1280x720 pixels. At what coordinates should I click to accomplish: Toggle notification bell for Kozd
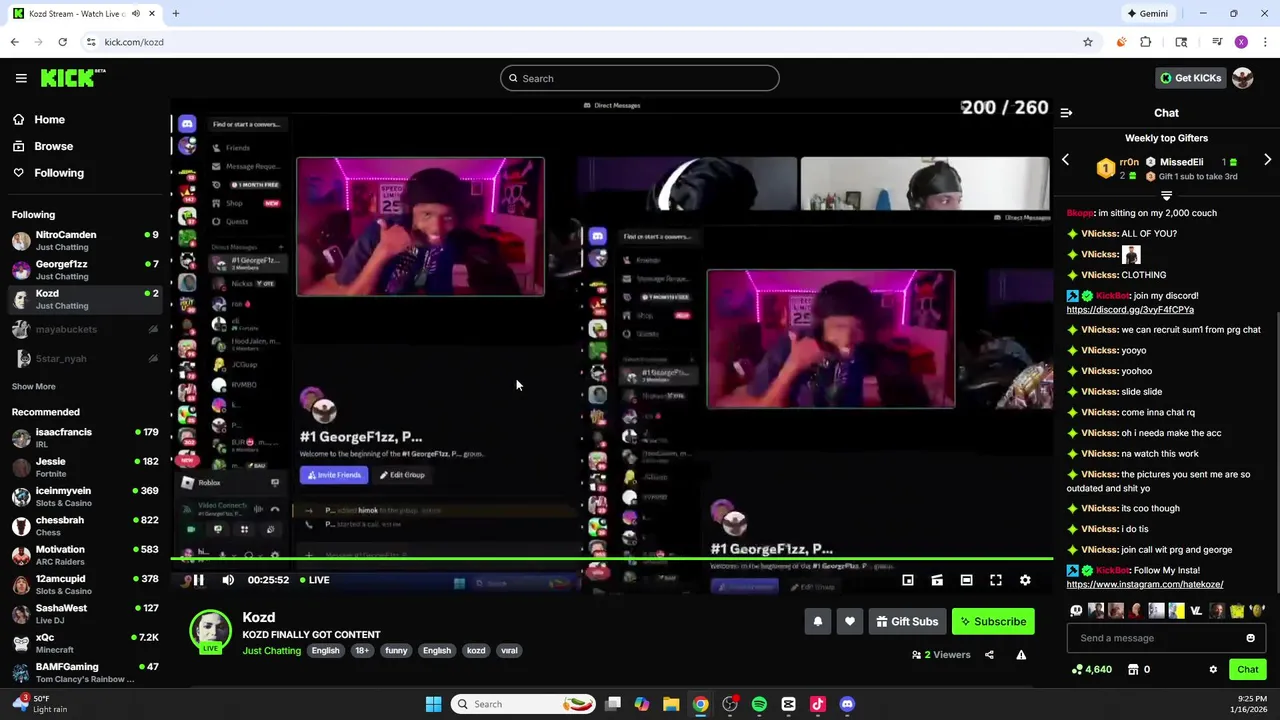(x=818, y=621)
